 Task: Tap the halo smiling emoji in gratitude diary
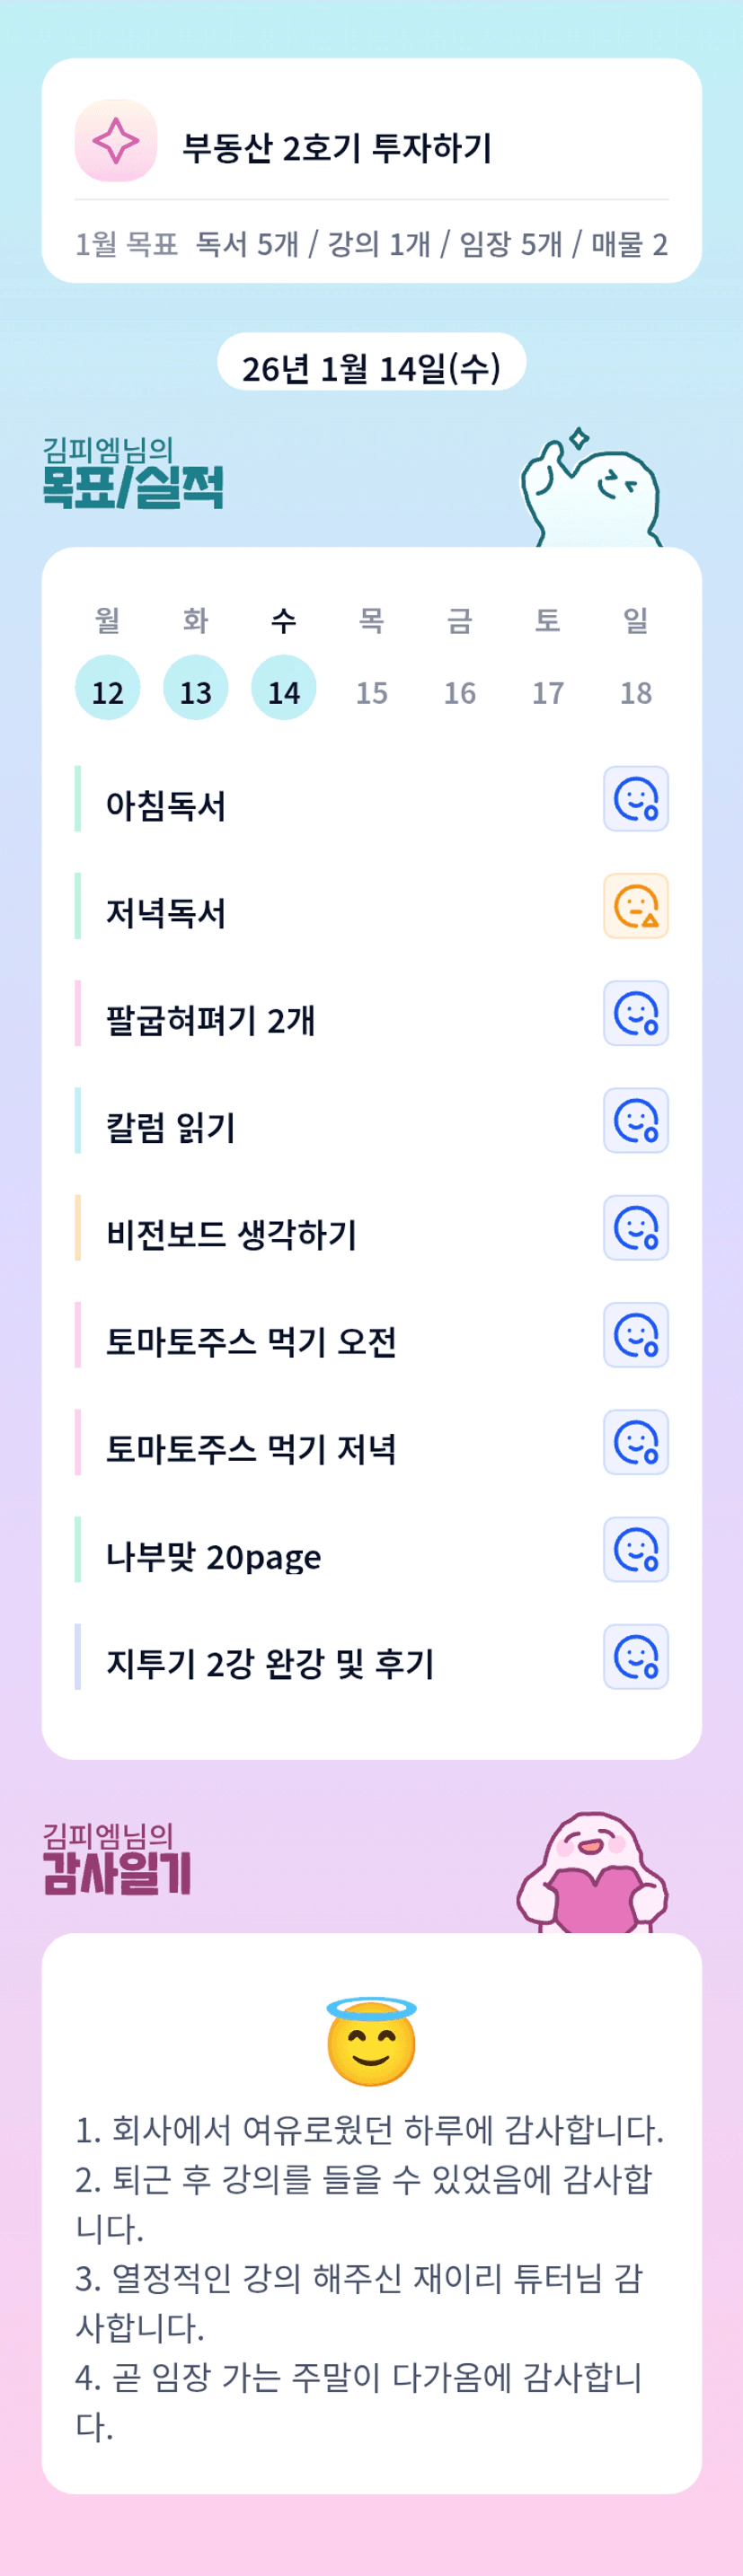(x=371, y=2041)
